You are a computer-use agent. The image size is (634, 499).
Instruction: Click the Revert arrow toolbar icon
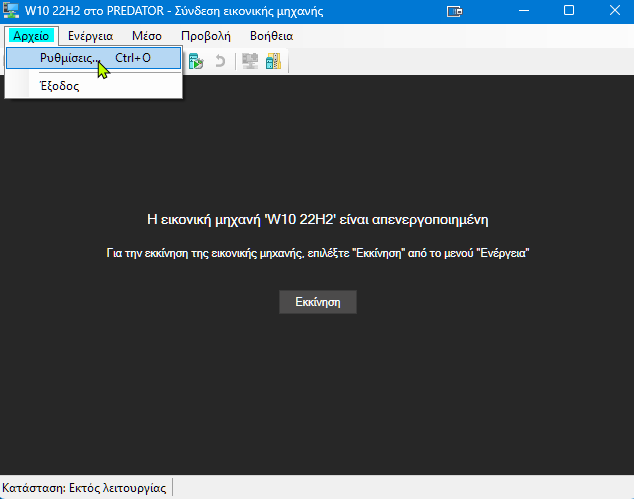[x=220, y=61]
